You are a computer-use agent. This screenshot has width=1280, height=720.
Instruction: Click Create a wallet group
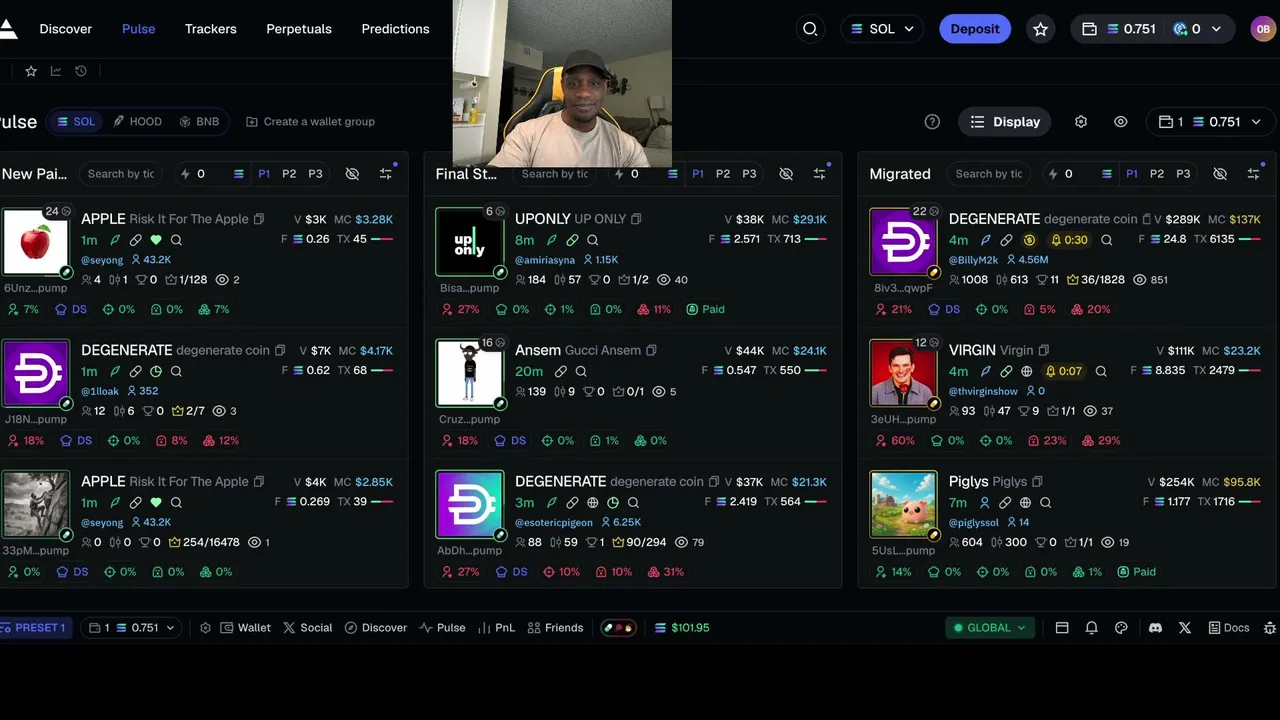pos(310,122)
